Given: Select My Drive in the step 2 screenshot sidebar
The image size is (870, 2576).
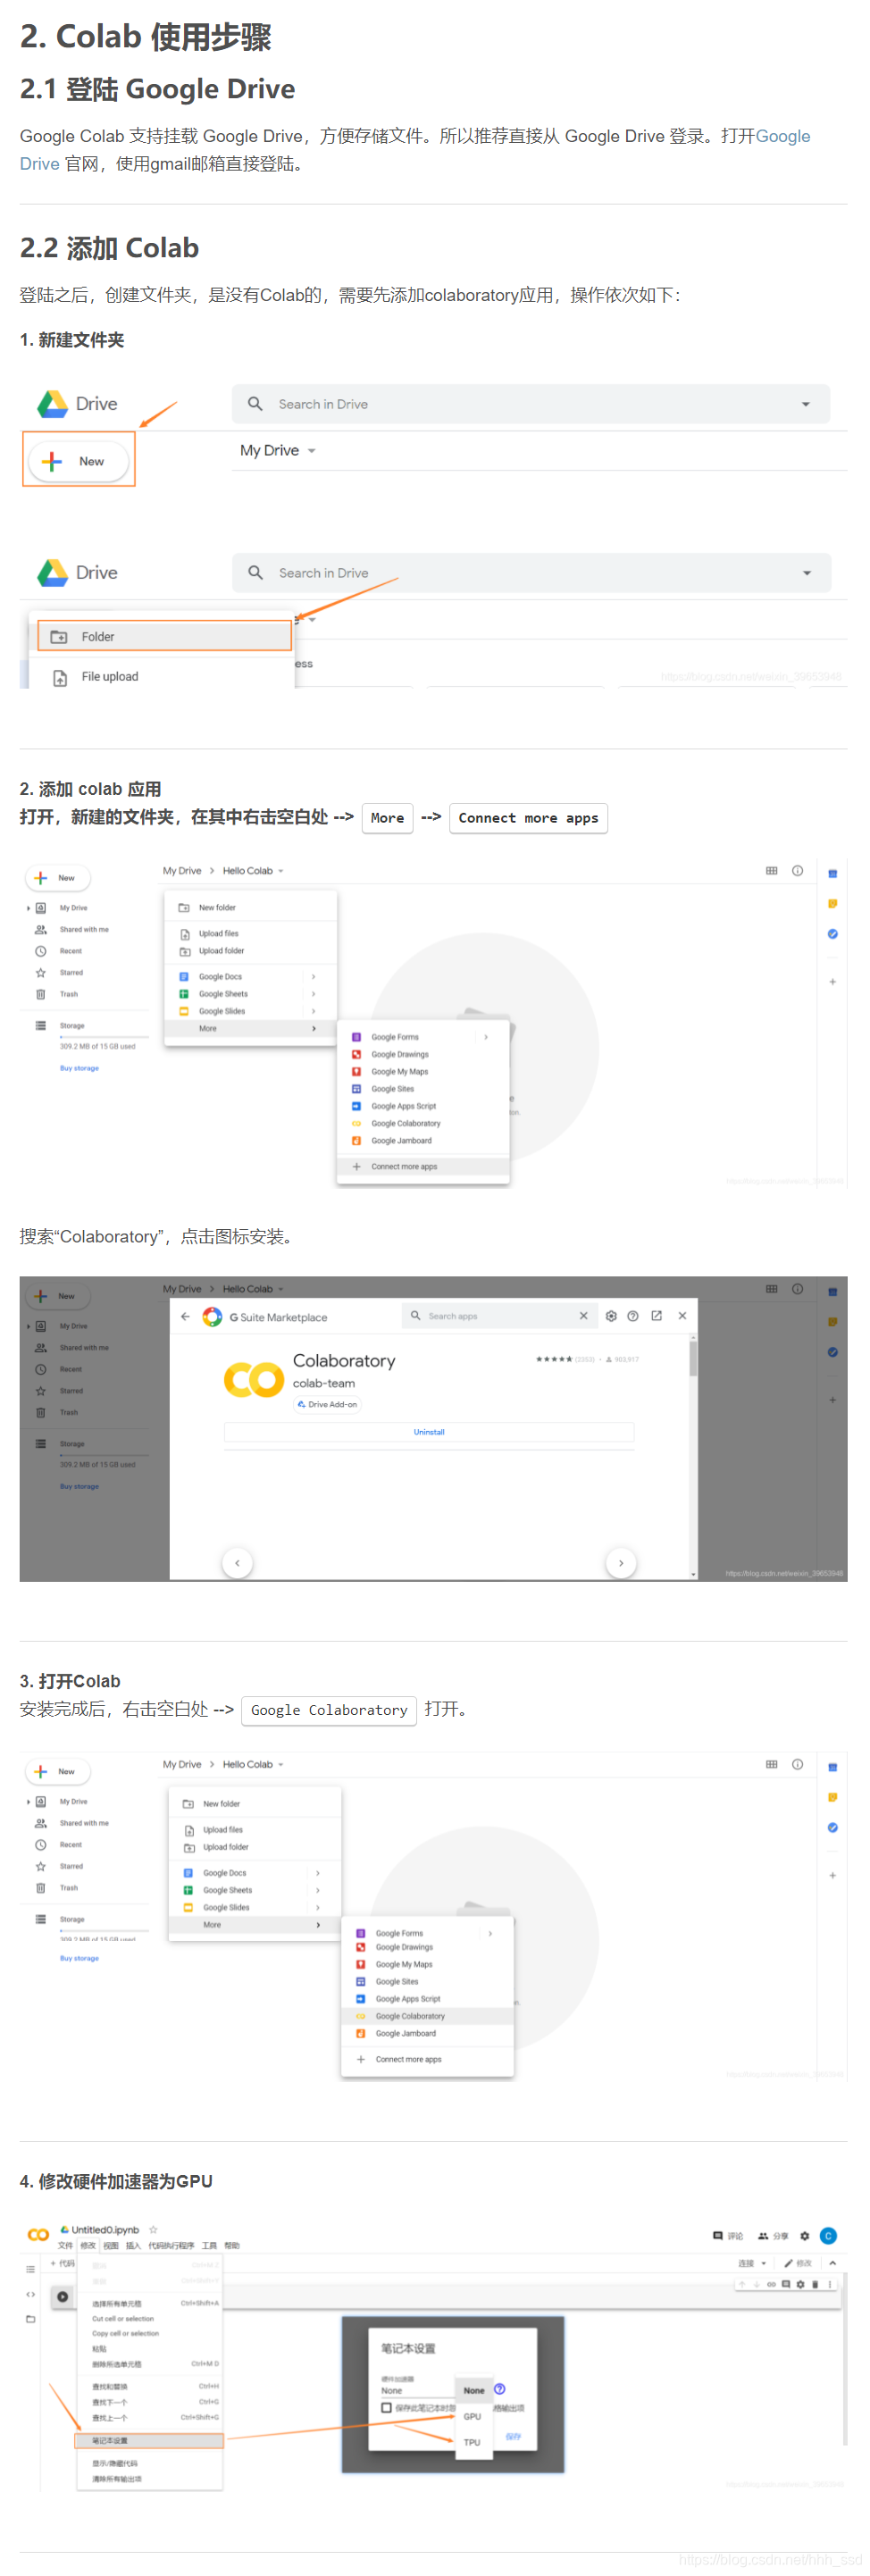Looking at the screenshot, I should [x=73, y=908].
